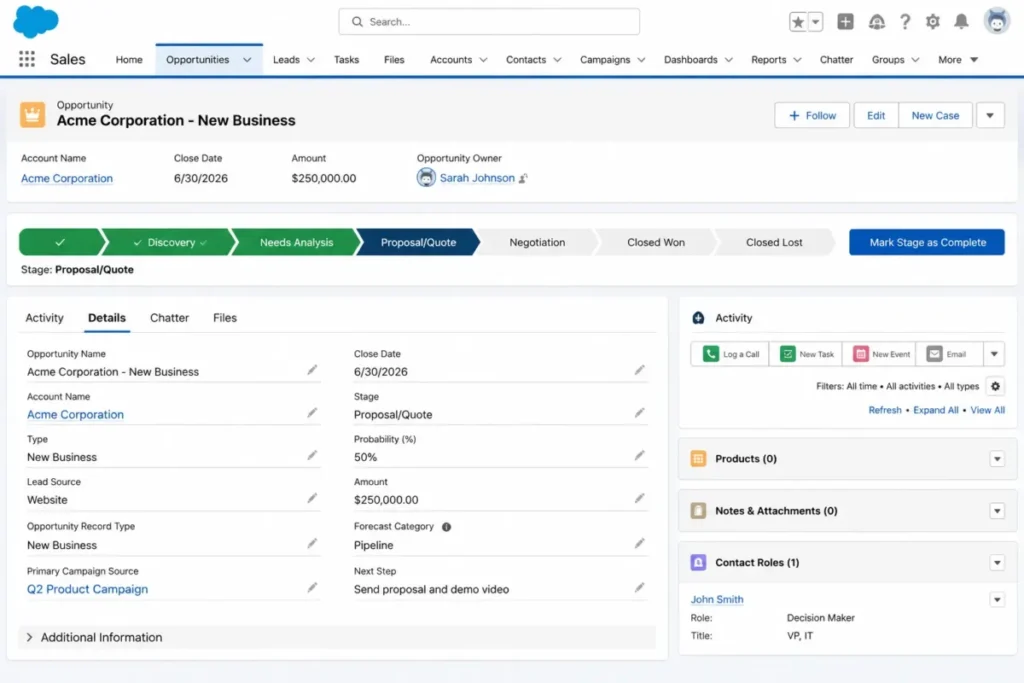Edit Opportunity Name with the pencil icon
Image resolution: width=1024 pixels, height=683 pixels.
[x=312, y=370]
